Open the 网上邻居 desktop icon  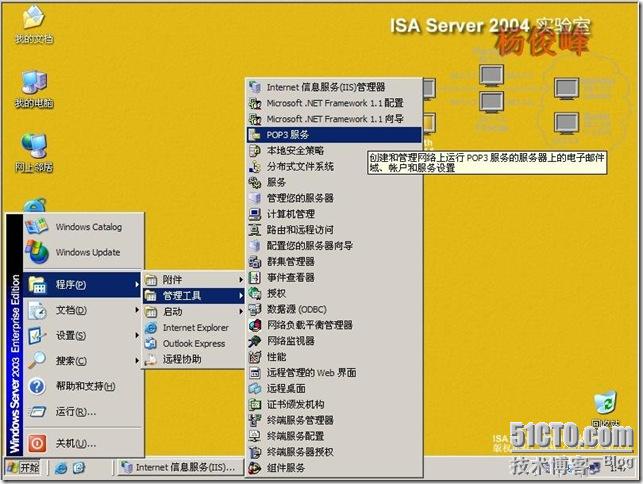[34, 153]
